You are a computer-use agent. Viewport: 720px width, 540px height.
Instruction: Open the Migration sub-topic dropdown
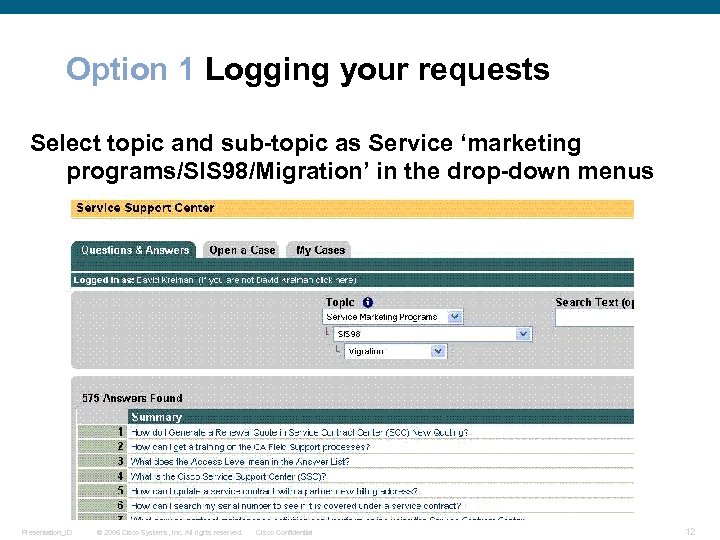(395, 351)
